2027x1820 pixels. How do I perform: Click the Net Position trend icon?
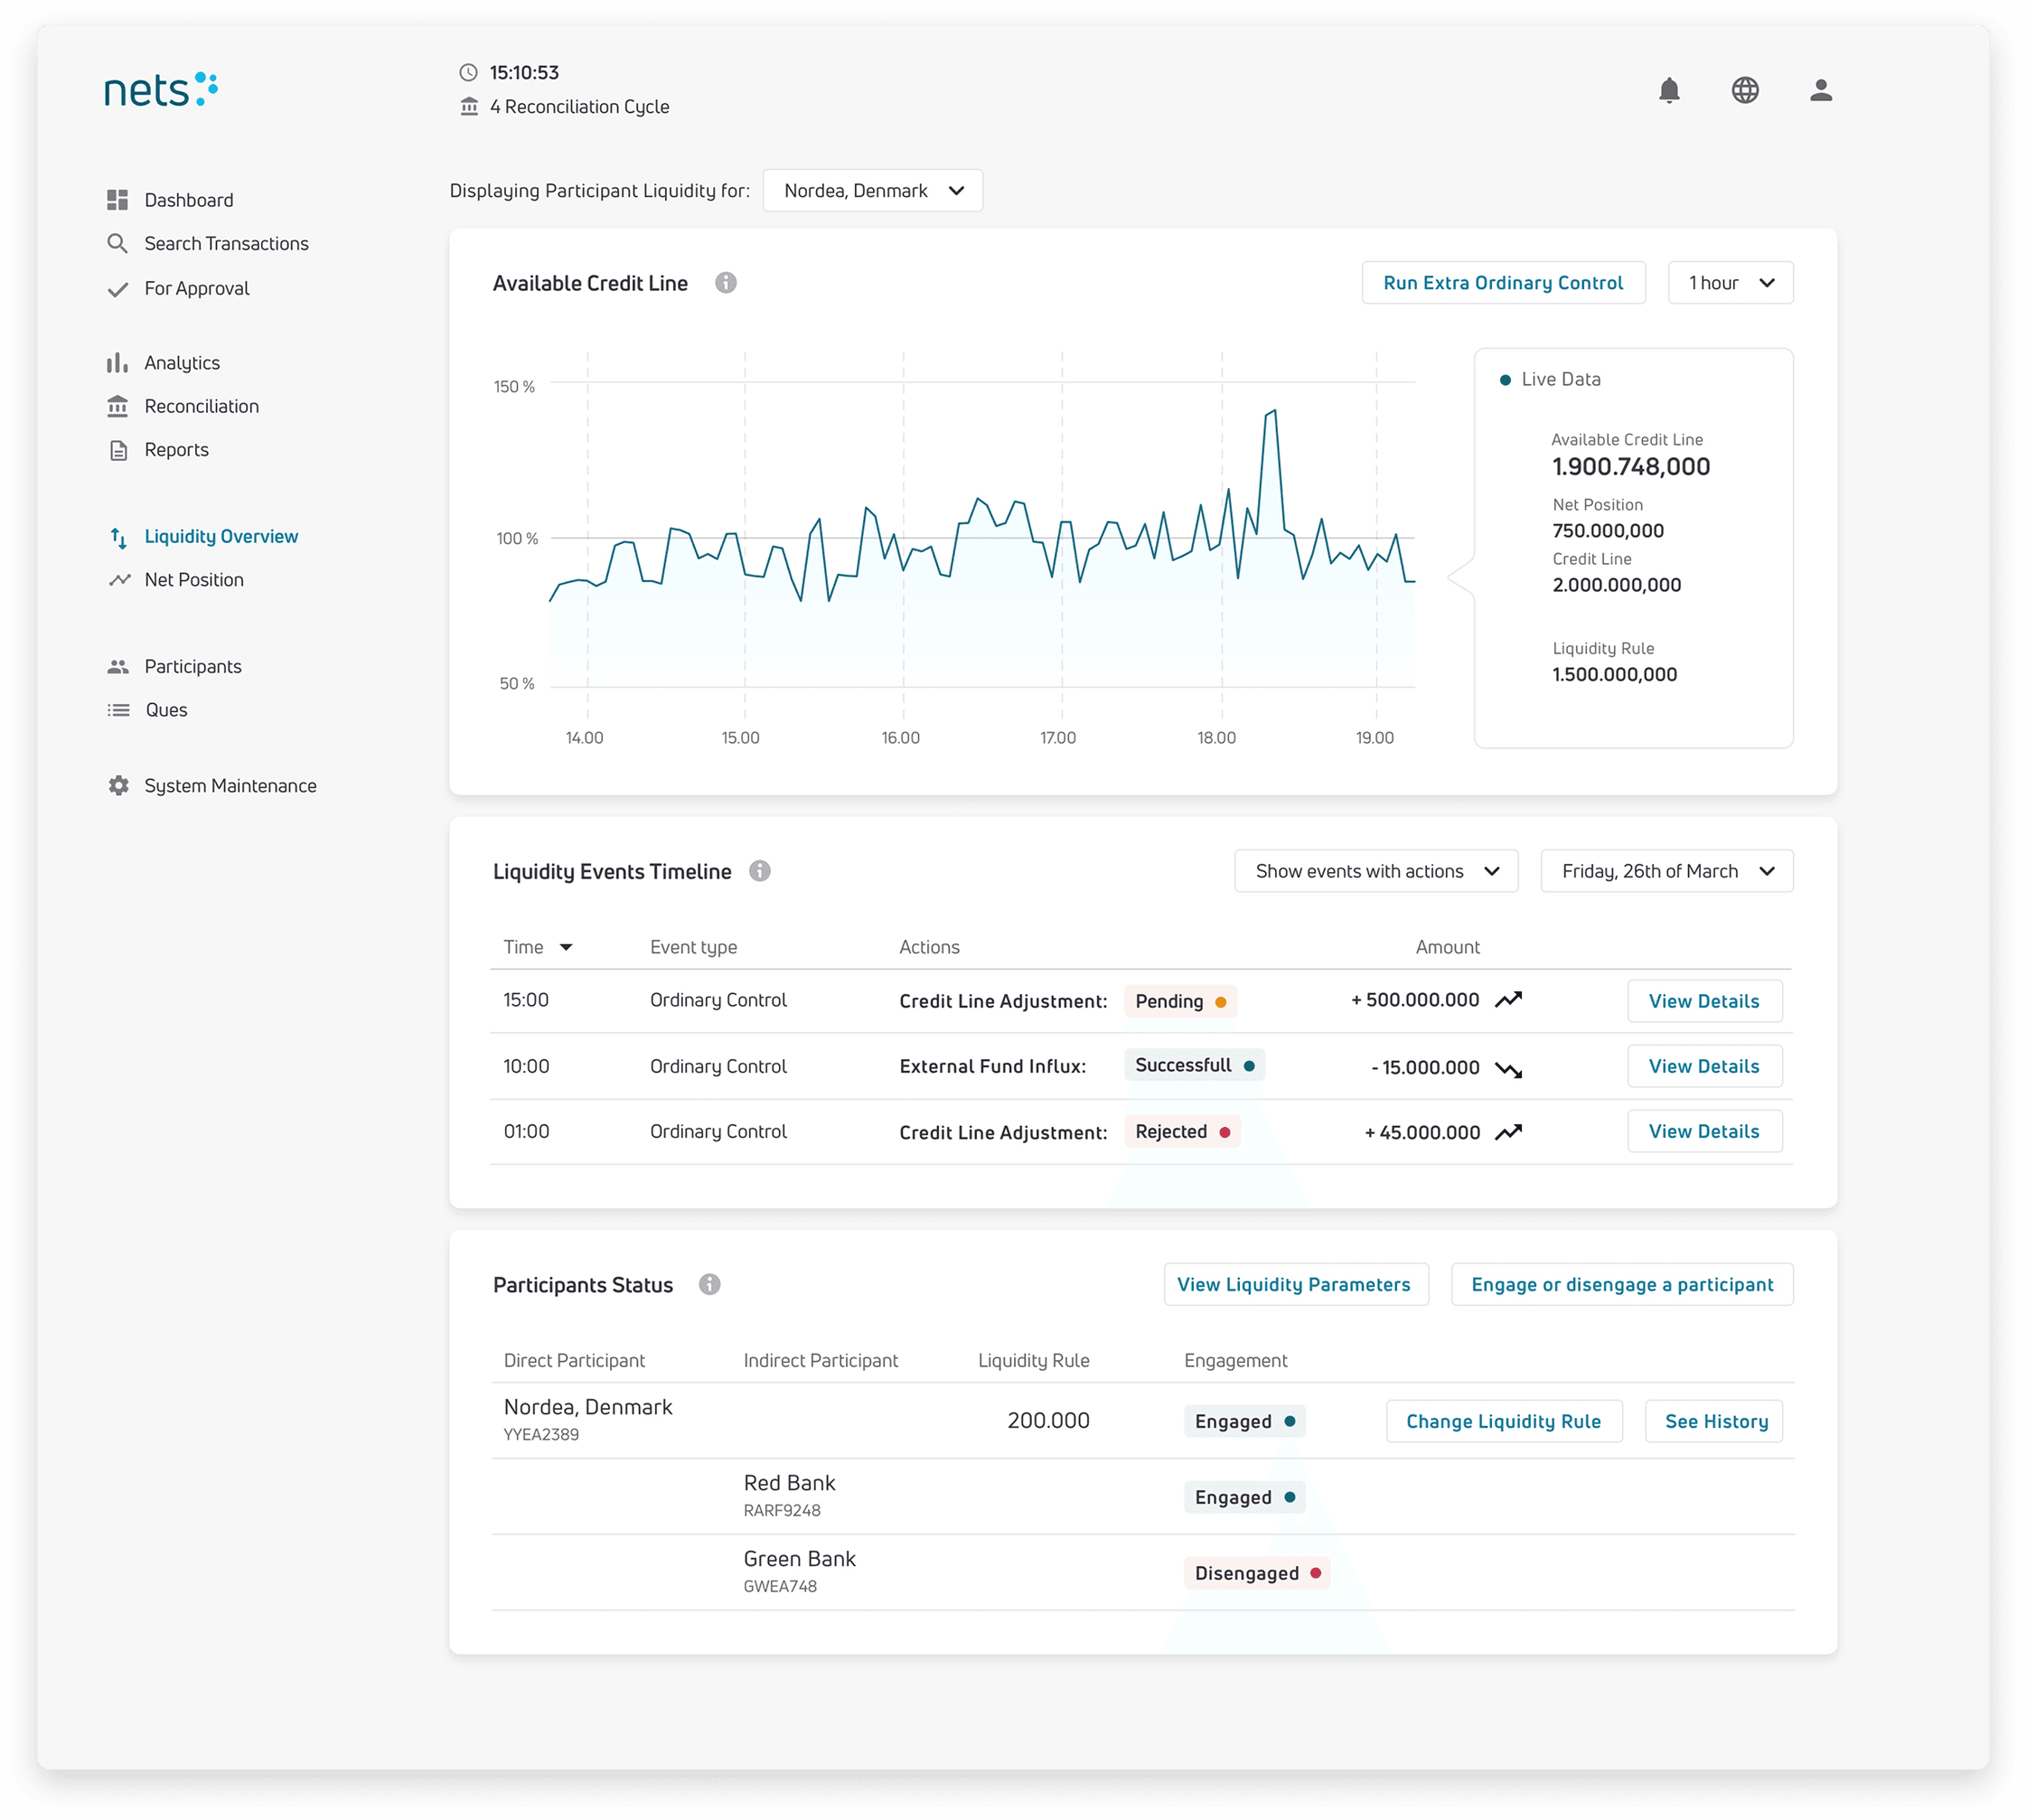coord(120,580)
